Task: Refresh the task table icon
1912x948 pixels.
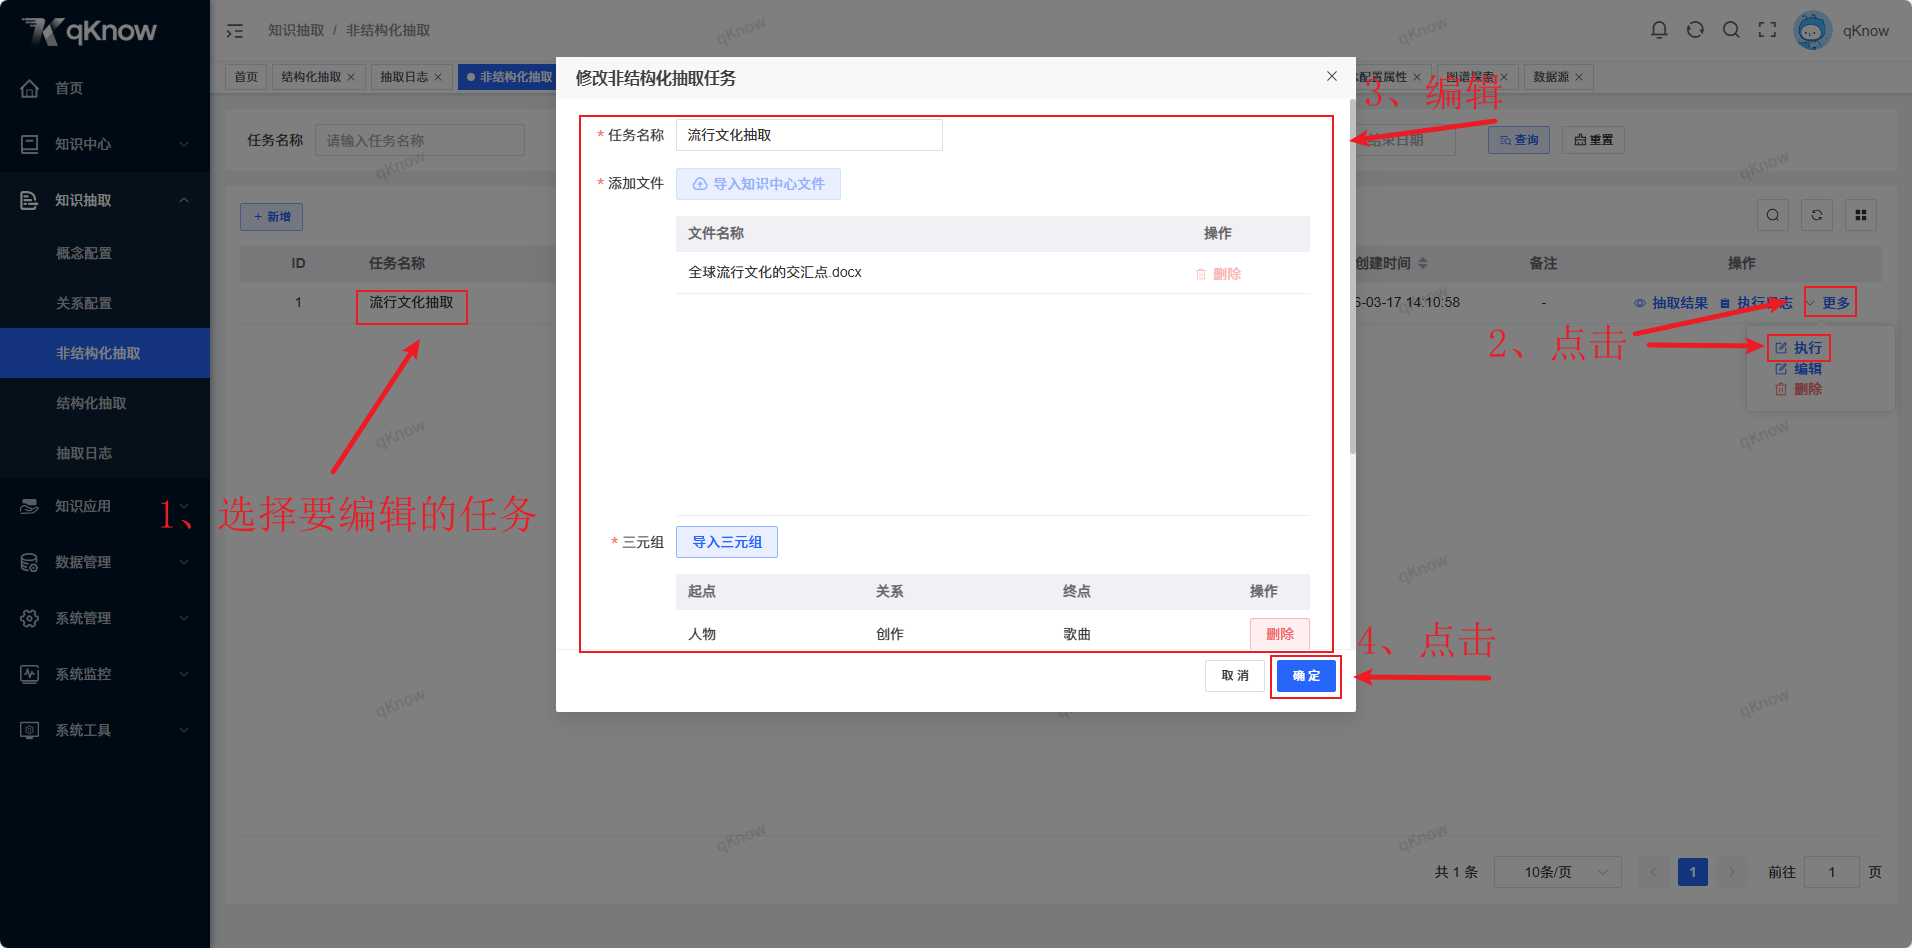Action: (x=1817, y=215)
